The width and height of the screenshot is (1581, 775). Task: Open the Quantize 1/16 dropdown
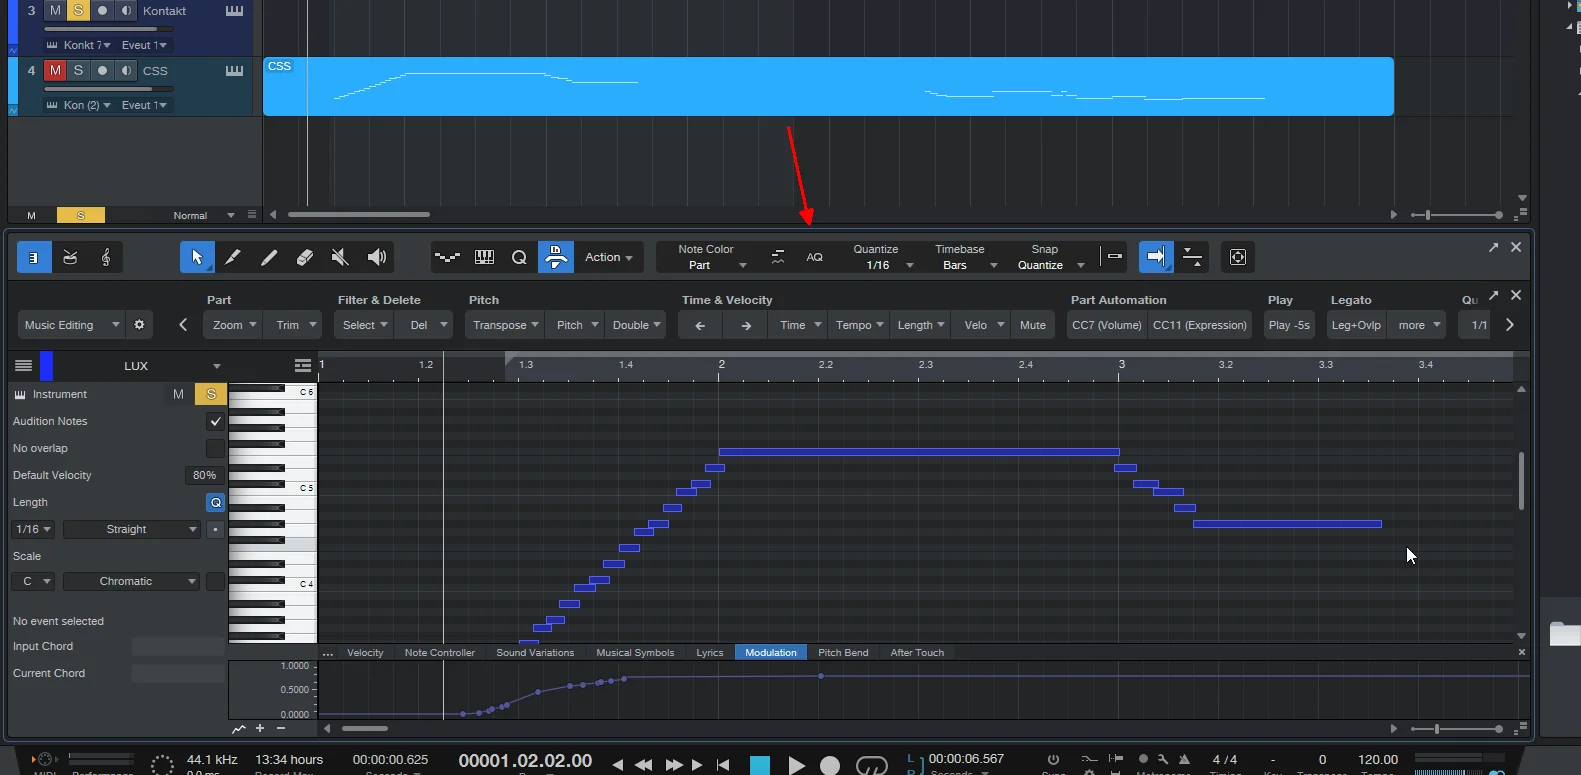coord(884,265)
